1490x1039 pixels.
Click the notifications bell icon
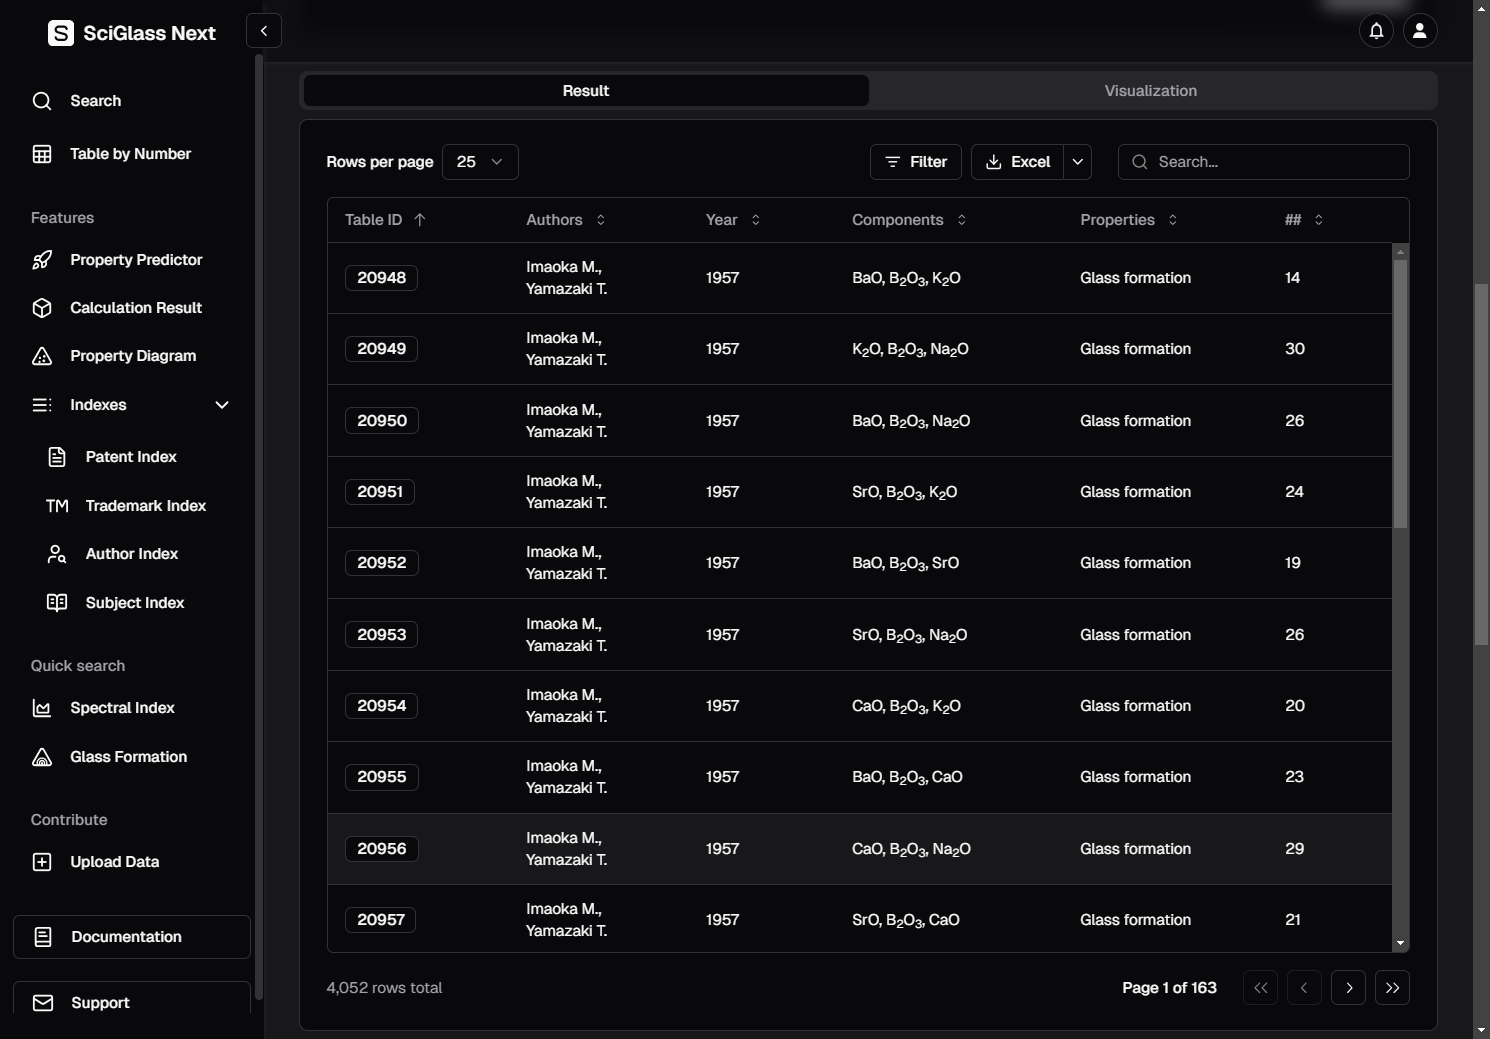click(1376, 31)
